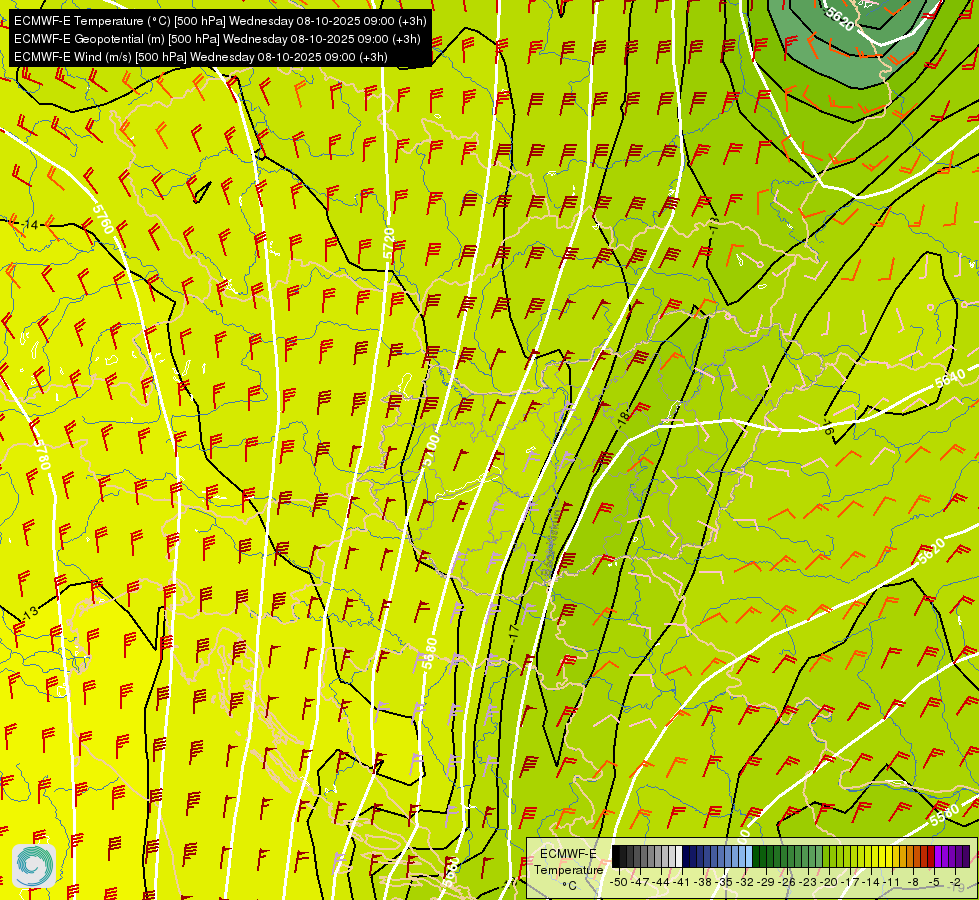Click the -35 tick label in legend
Screen dimensions: 979x900
(724, 882)
